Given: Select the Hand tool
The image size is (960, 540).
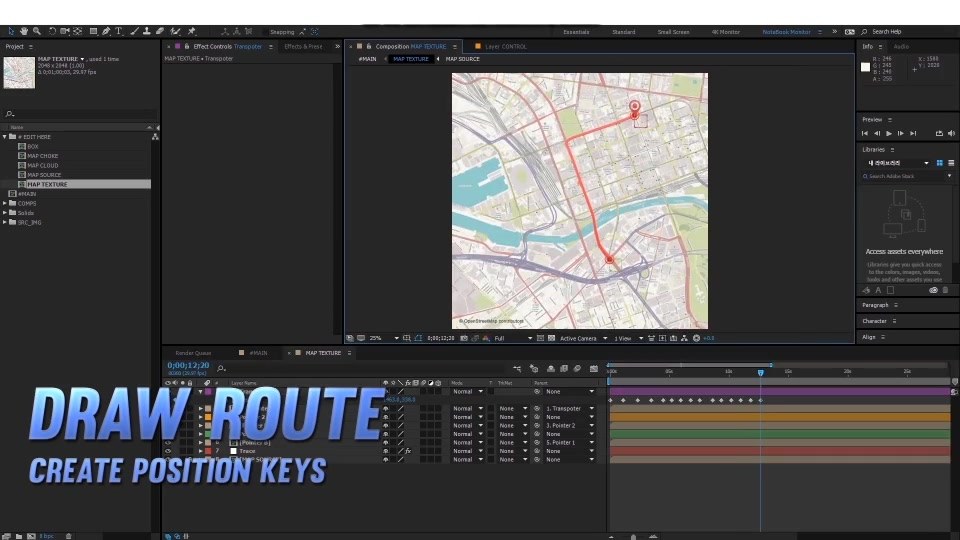Looking at the screenshot, I should [24, 31].
